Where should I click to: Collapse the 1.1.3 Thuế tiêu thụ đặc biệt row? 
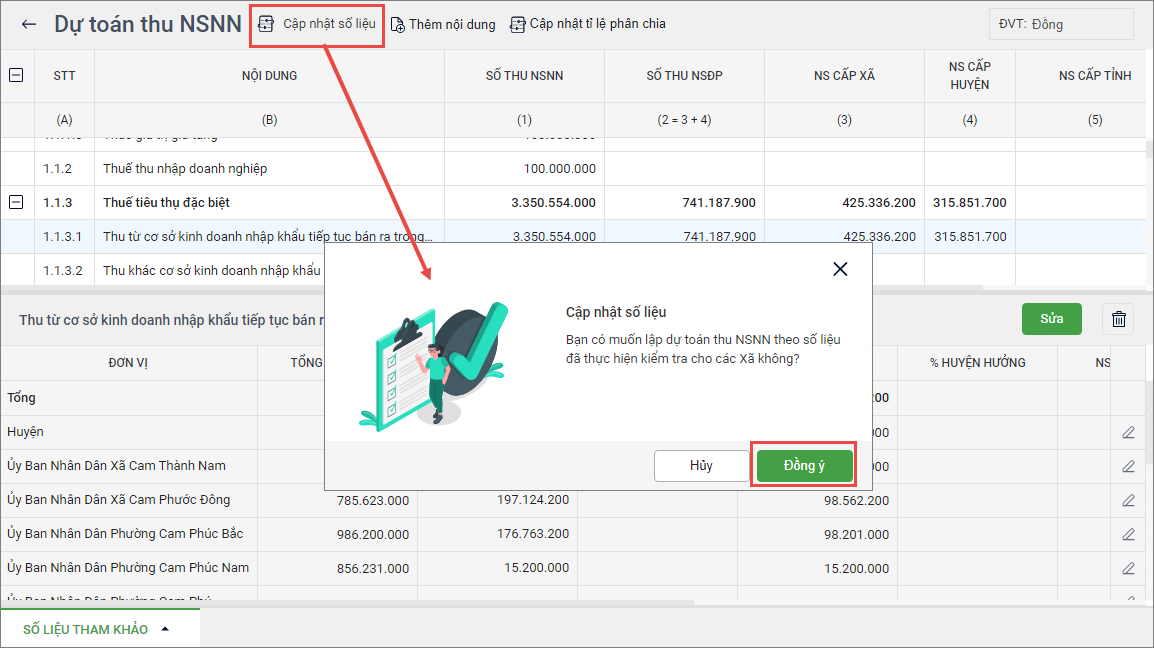pos(16,203)
